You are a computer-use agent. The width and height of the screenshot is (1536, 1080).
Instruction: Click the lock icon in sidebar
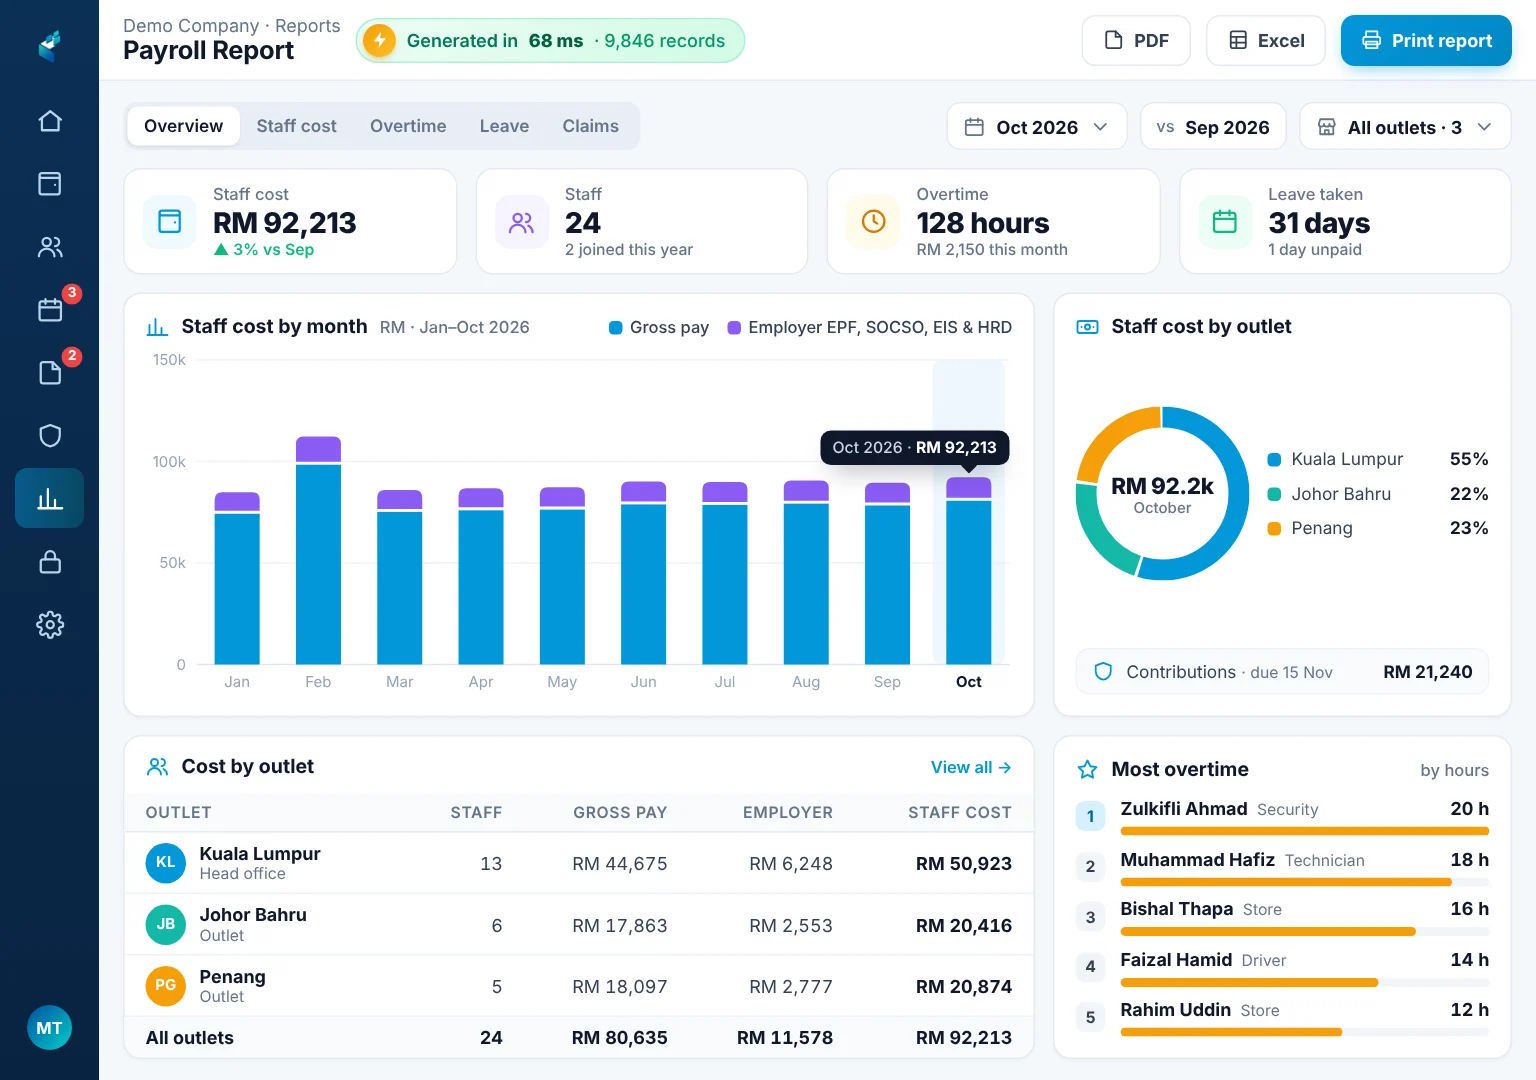[x=50, y=562]
